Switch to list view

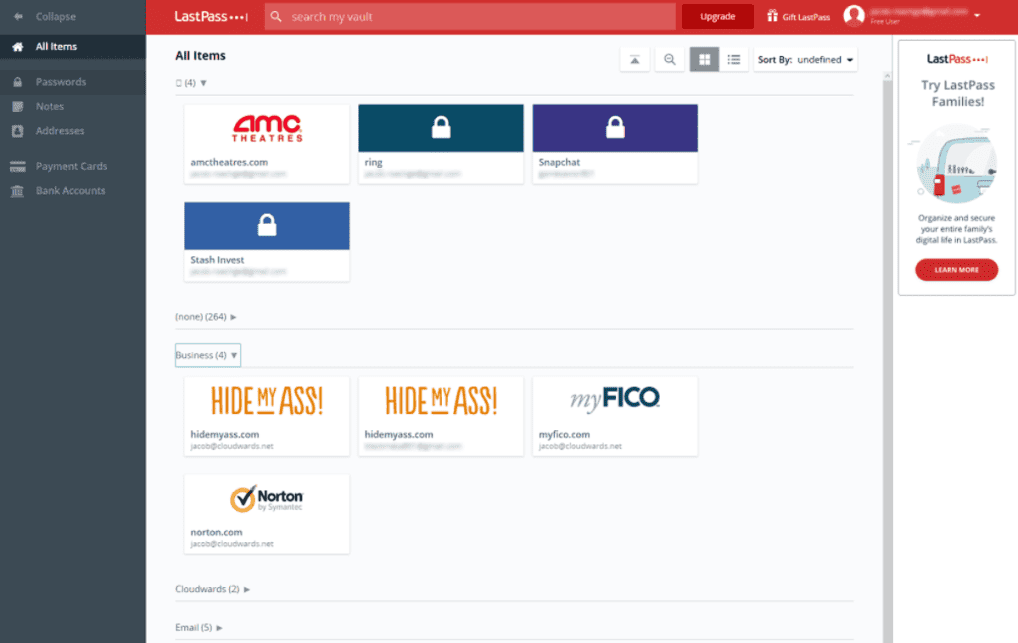(x=734, y=60)
